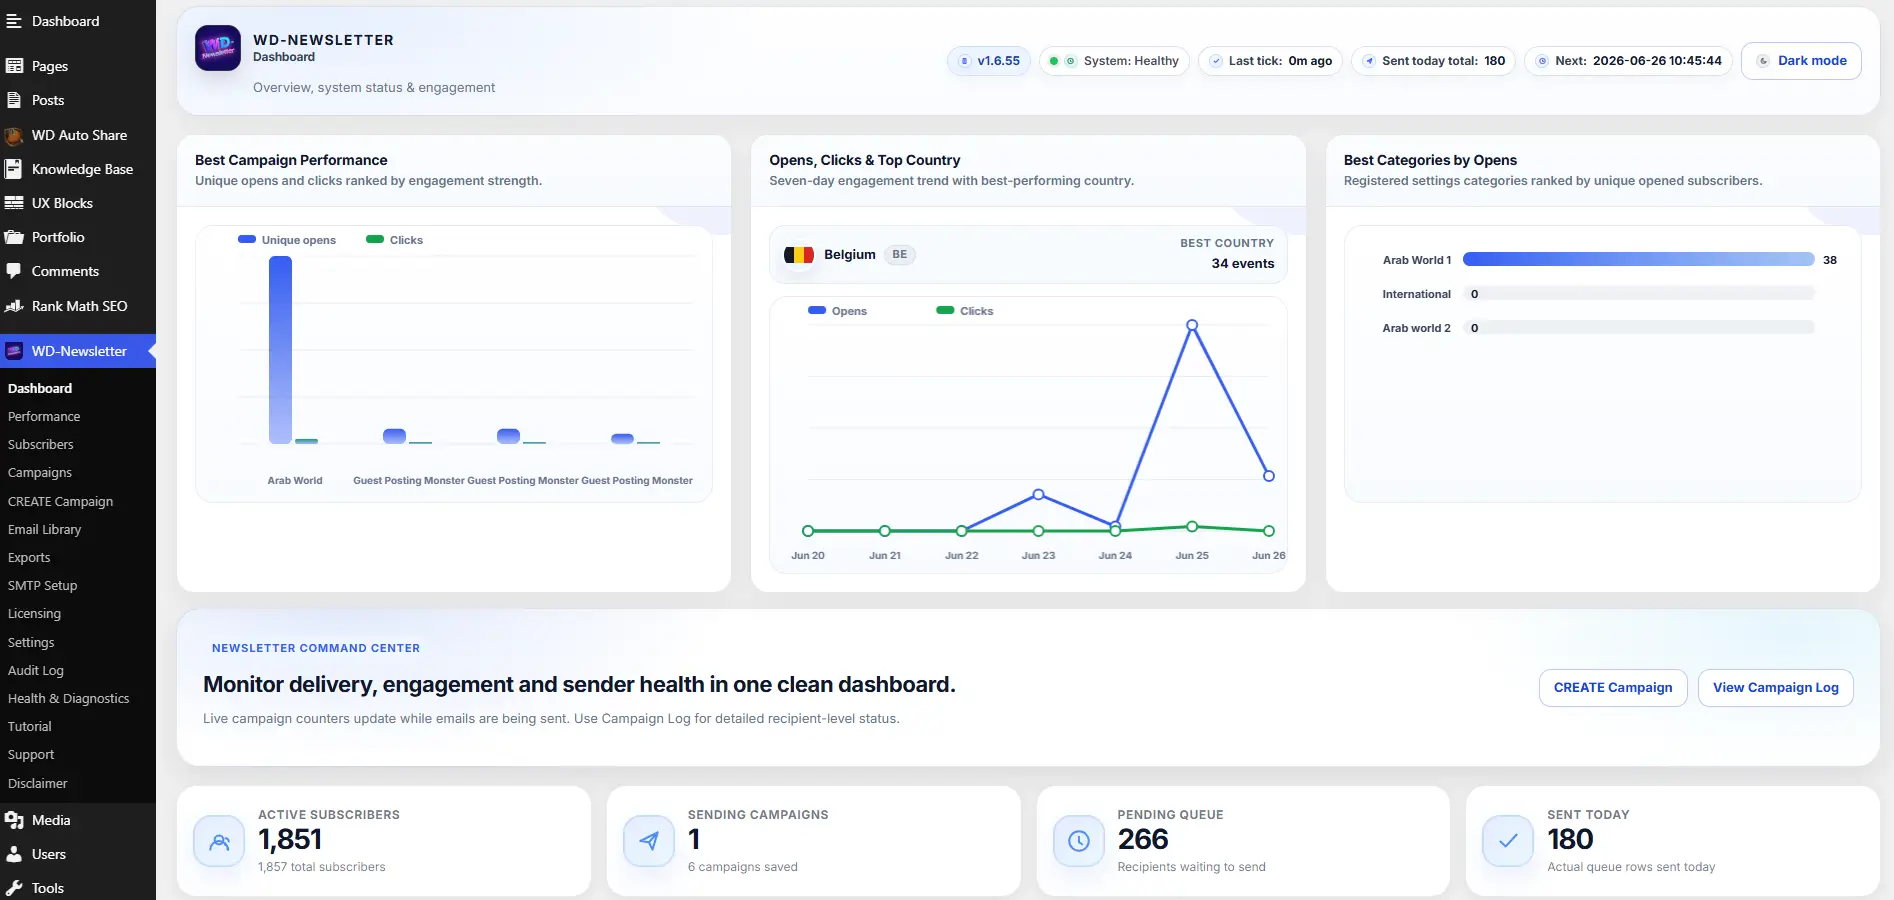This screenshot has width=1894, height=900.
Task: Click the Active Subscribers people icon
Action: (x=219, y=841)
